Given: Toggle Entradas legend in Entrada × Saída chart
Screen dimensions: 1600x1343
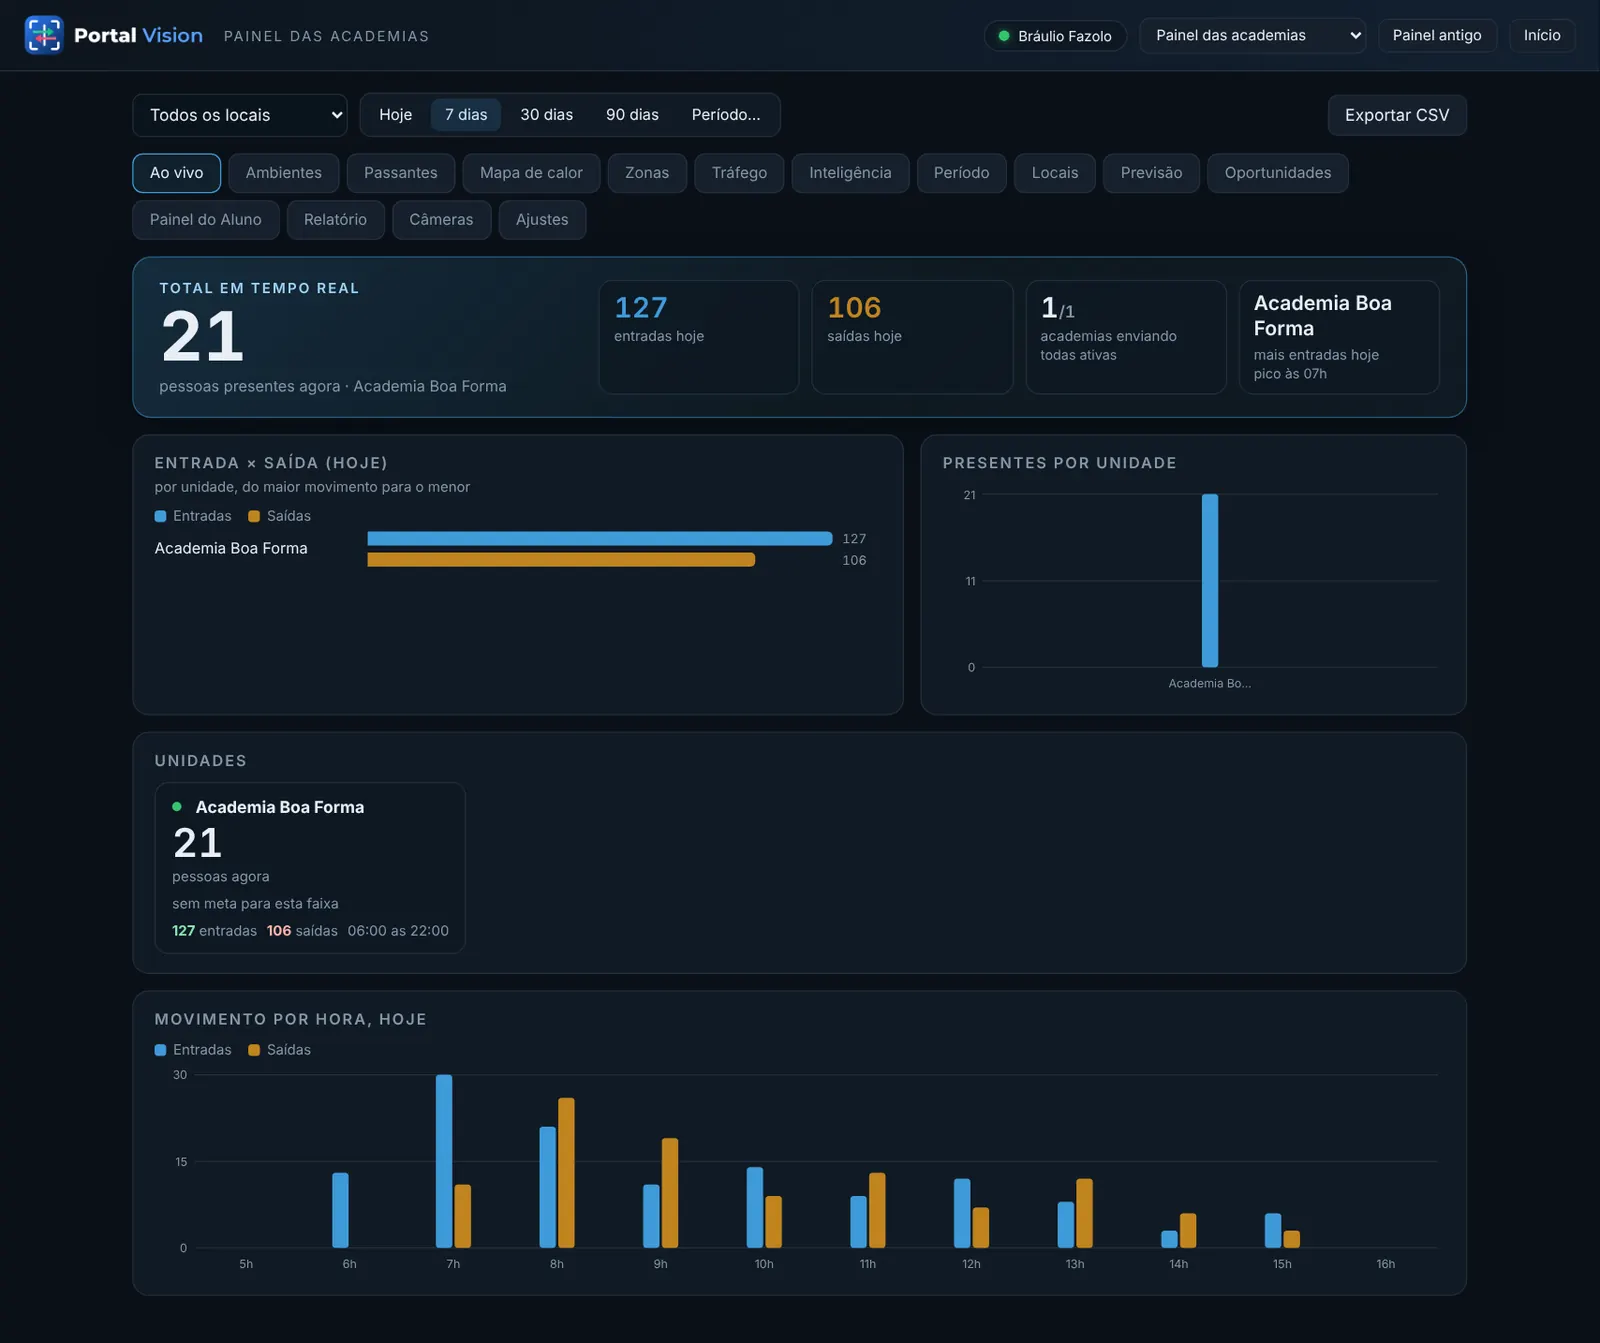Looking at the screenshot, I should click(x=193, y=516).
